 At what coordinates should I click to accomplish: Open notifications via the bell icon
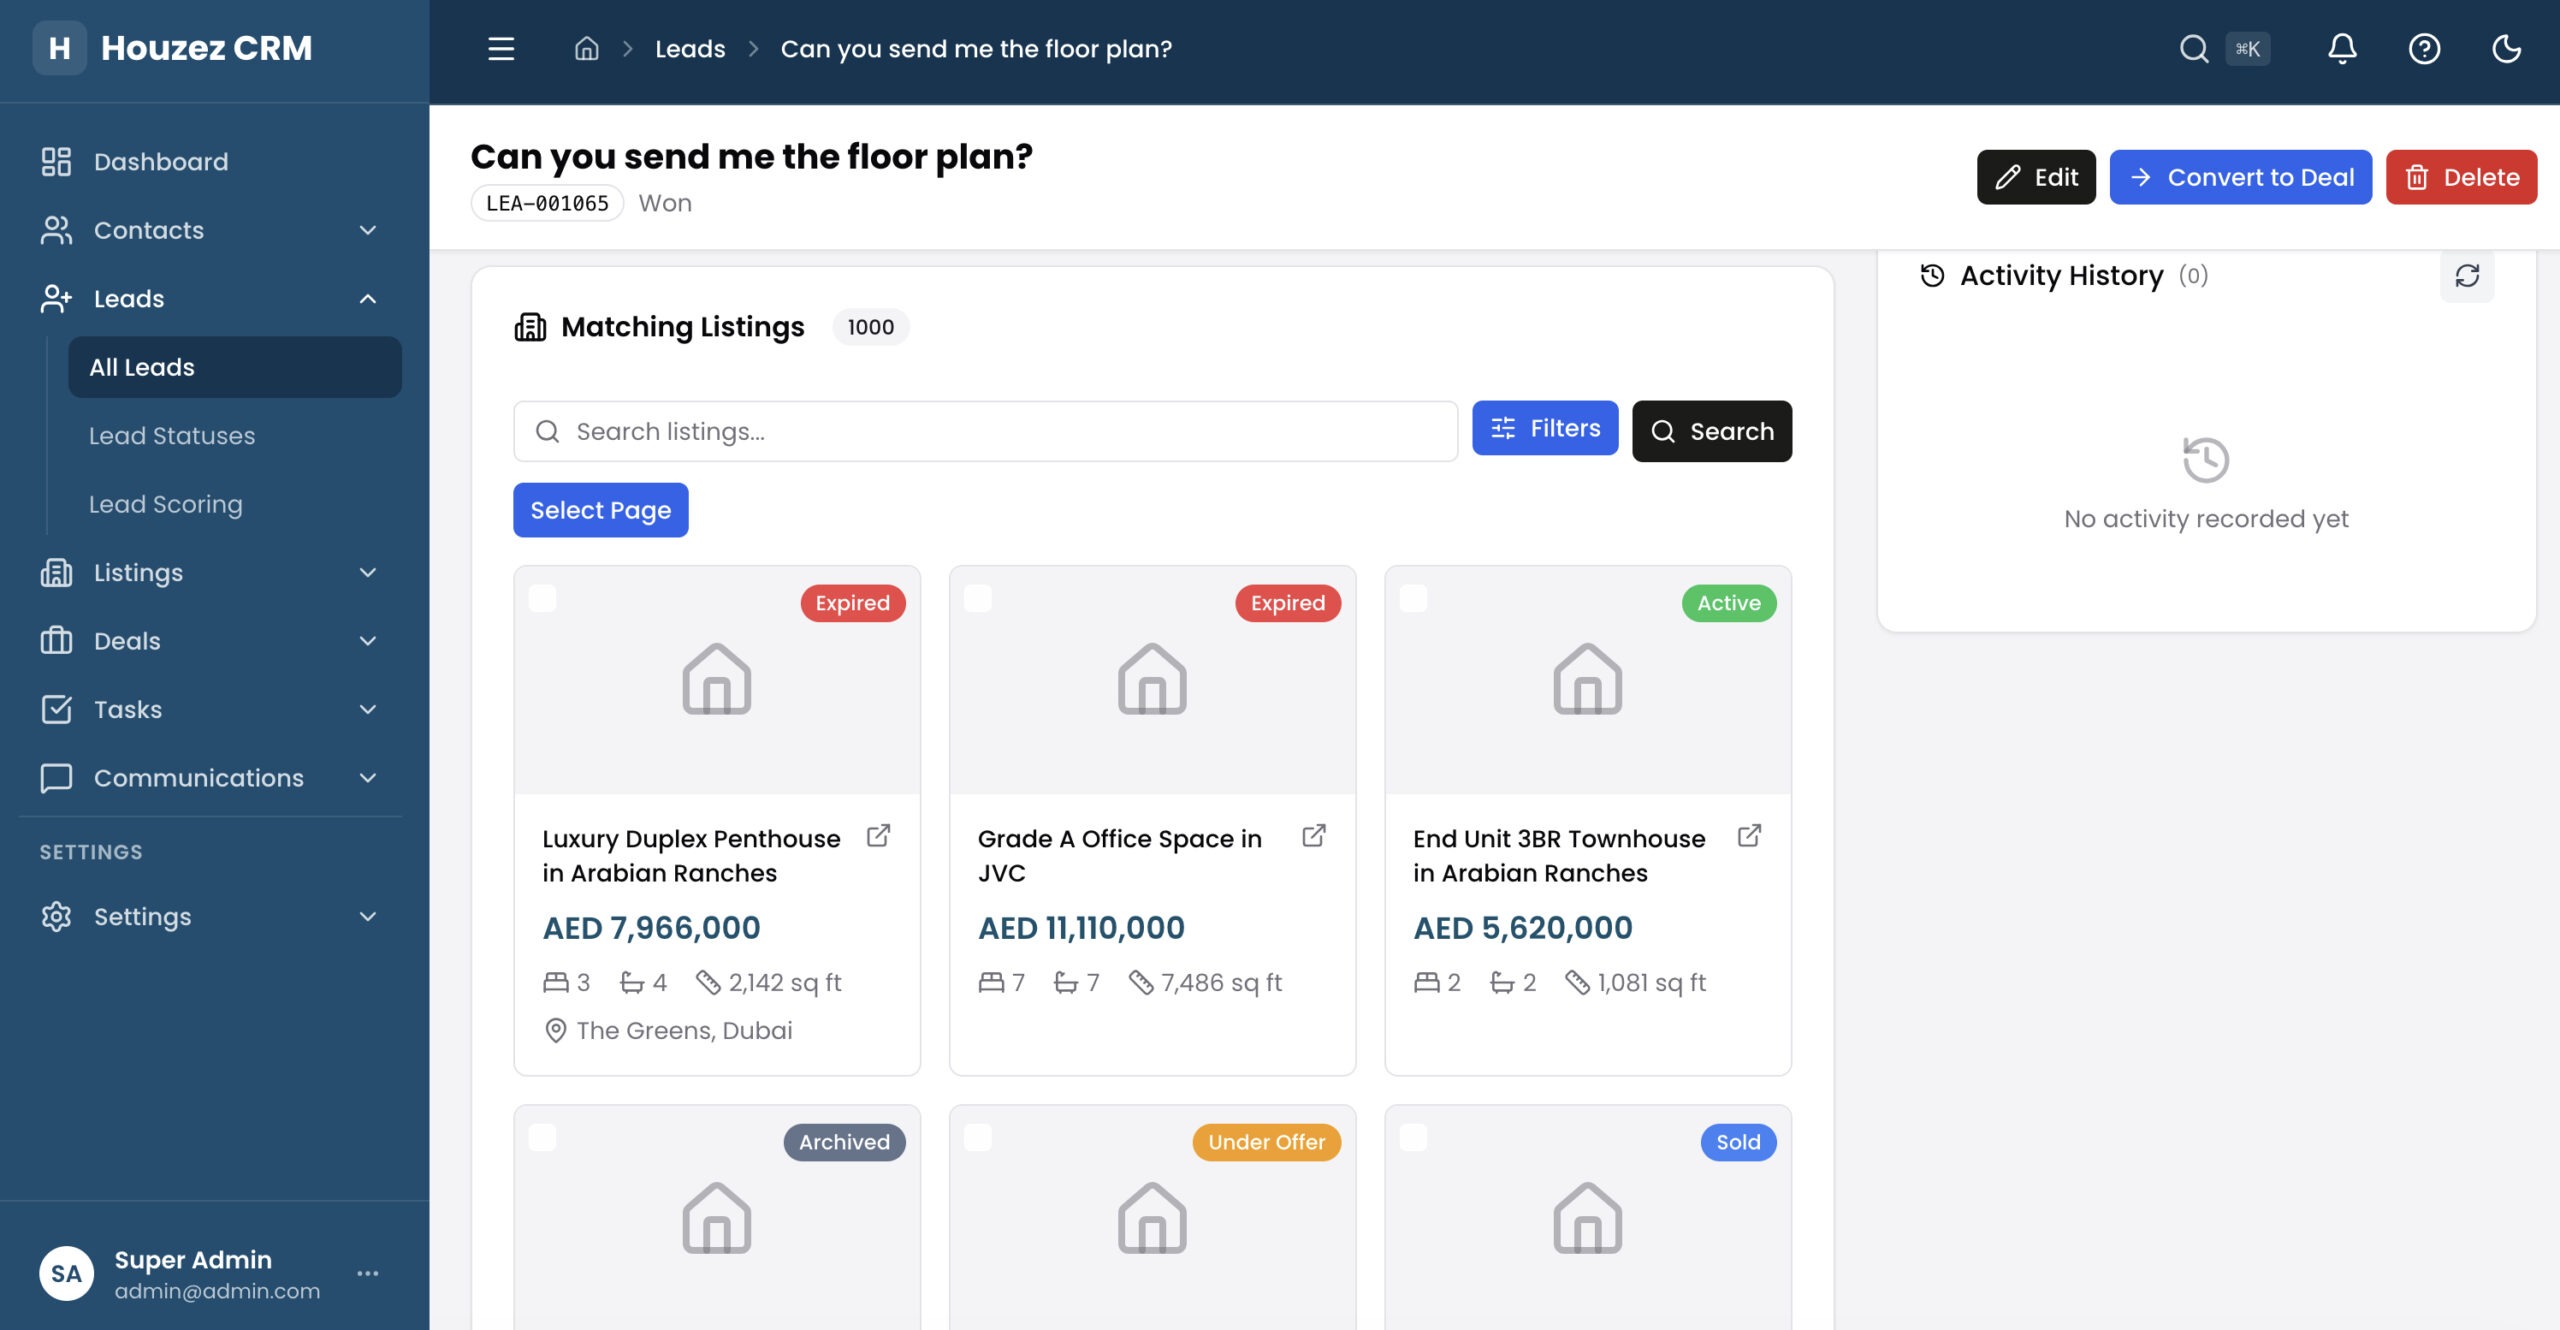click(x=2341, y=48)
